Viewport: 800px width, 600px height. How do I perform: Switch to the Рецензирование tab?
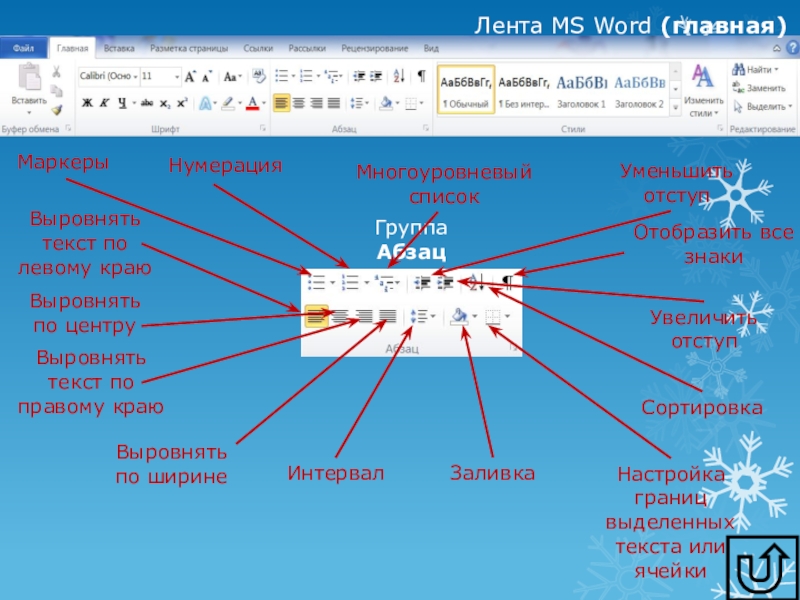pos(375,48)
